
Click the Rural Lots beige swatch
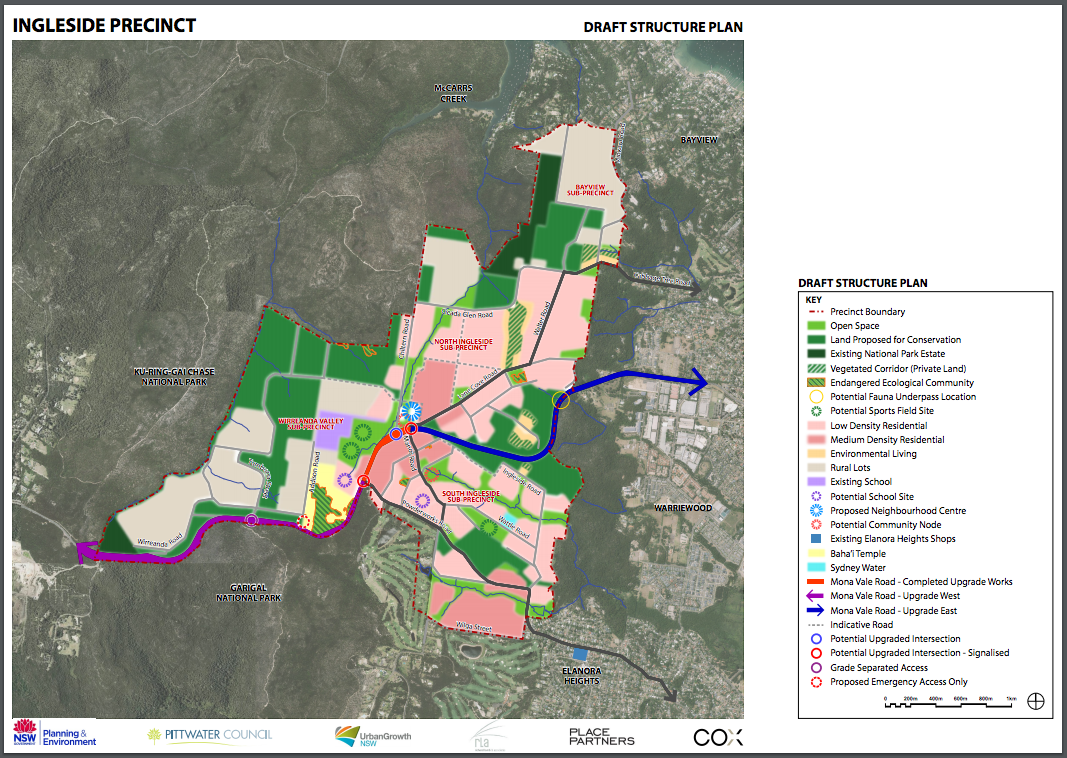coord(816,467)
